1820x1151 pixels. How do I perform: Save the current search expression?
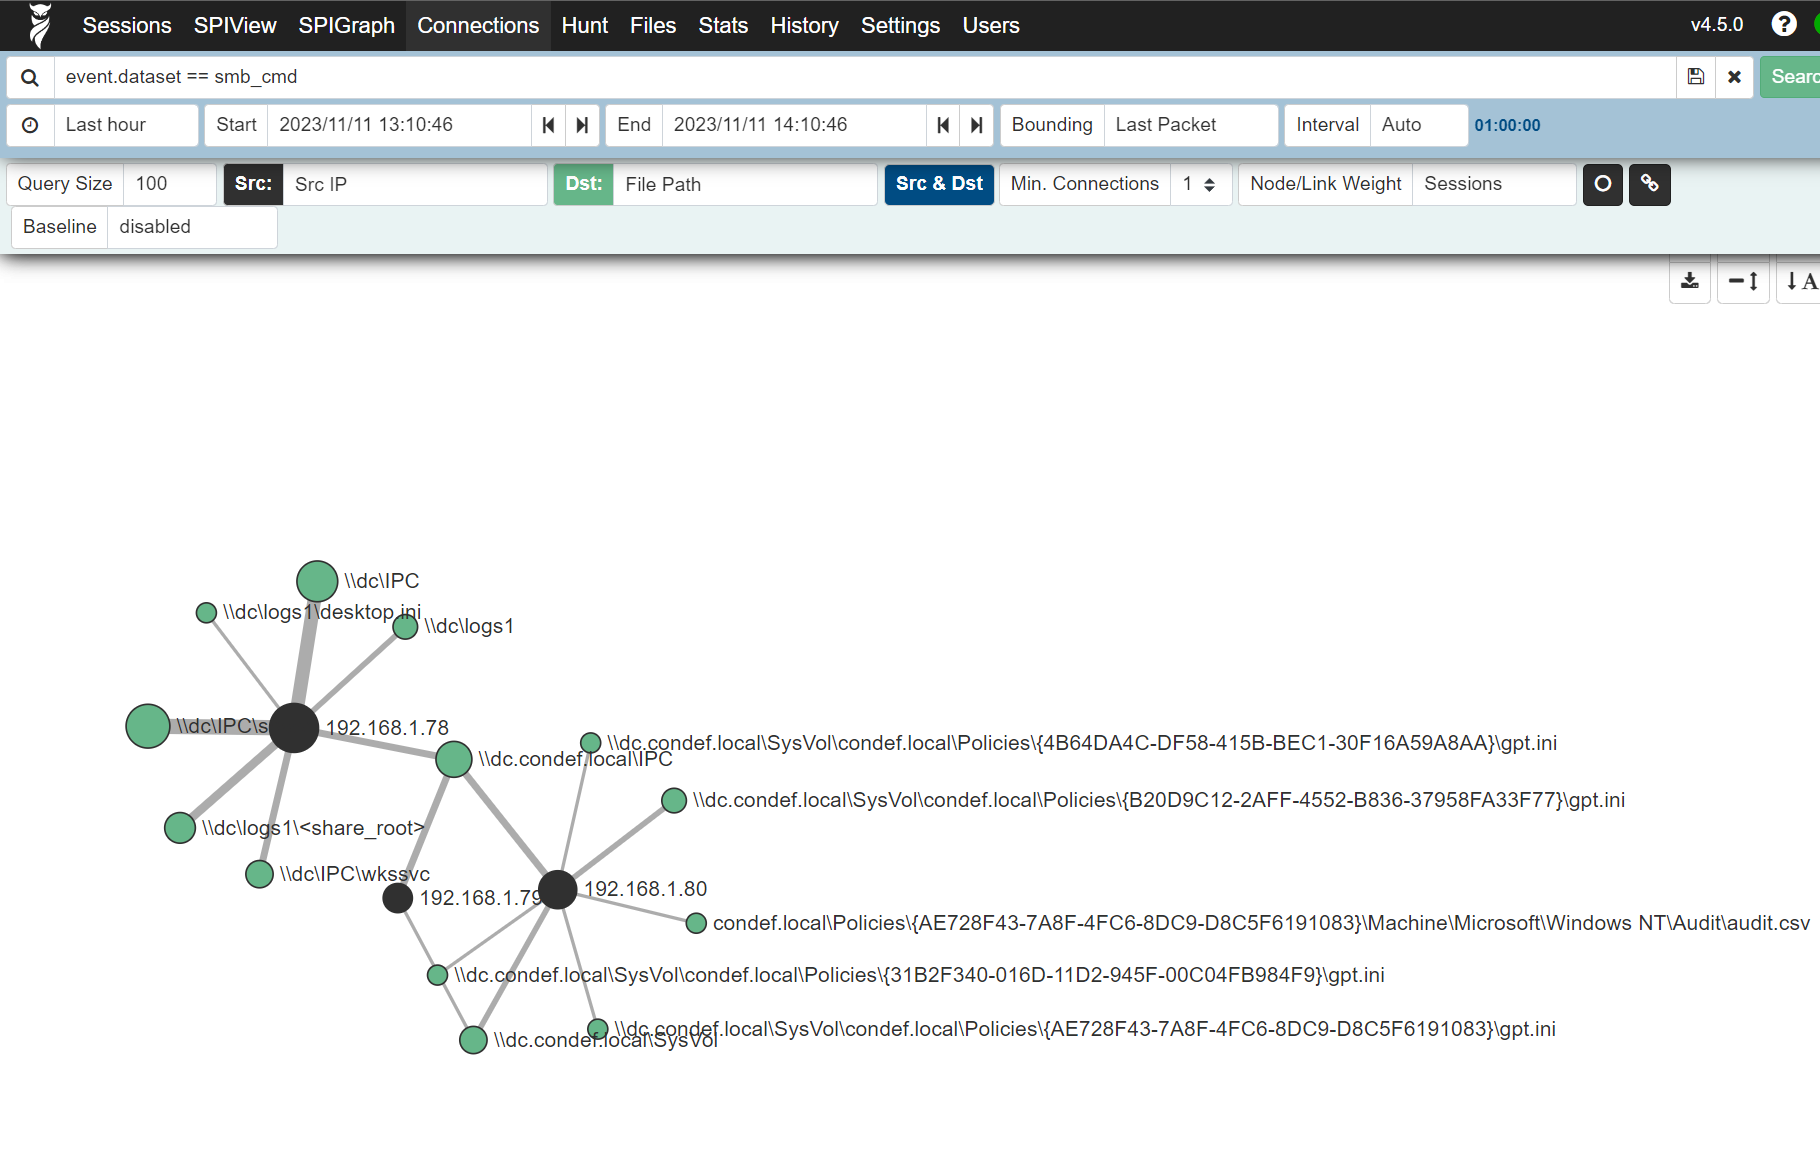(1696, 77)
